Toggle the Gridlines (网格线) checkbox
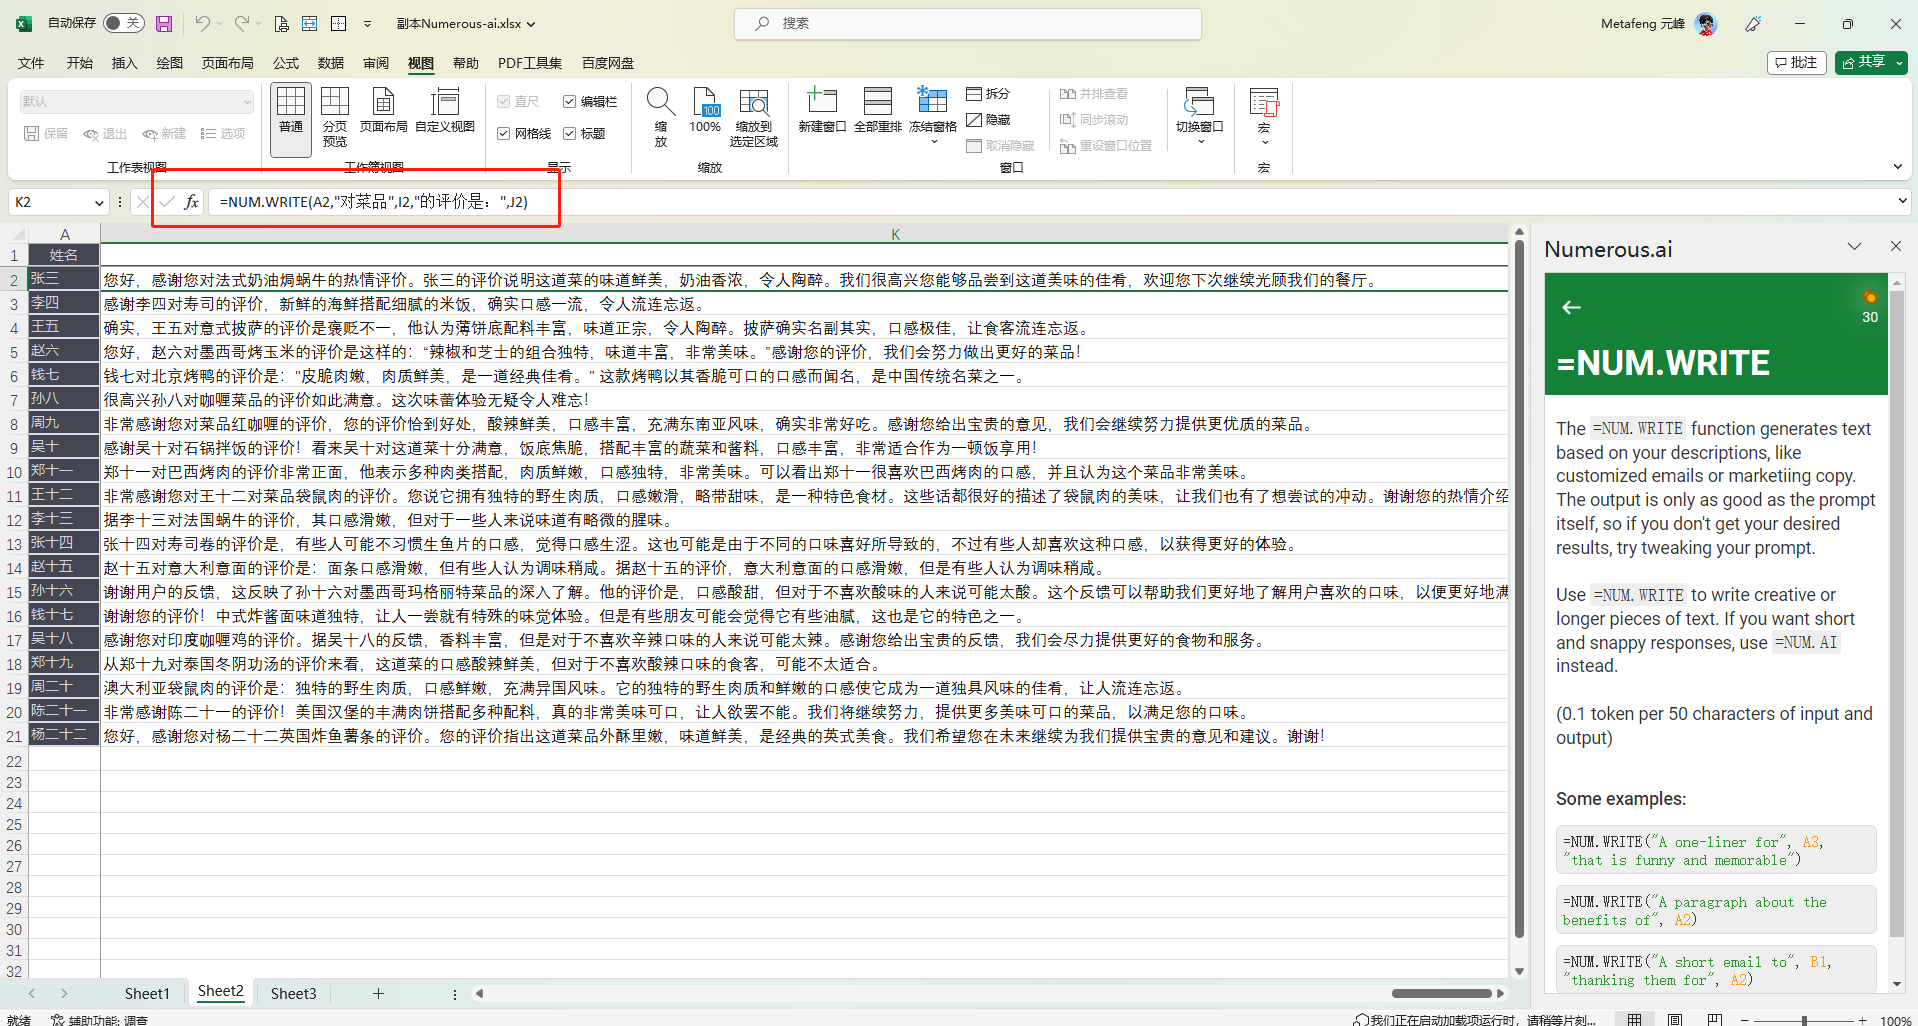 coord(504,134)
